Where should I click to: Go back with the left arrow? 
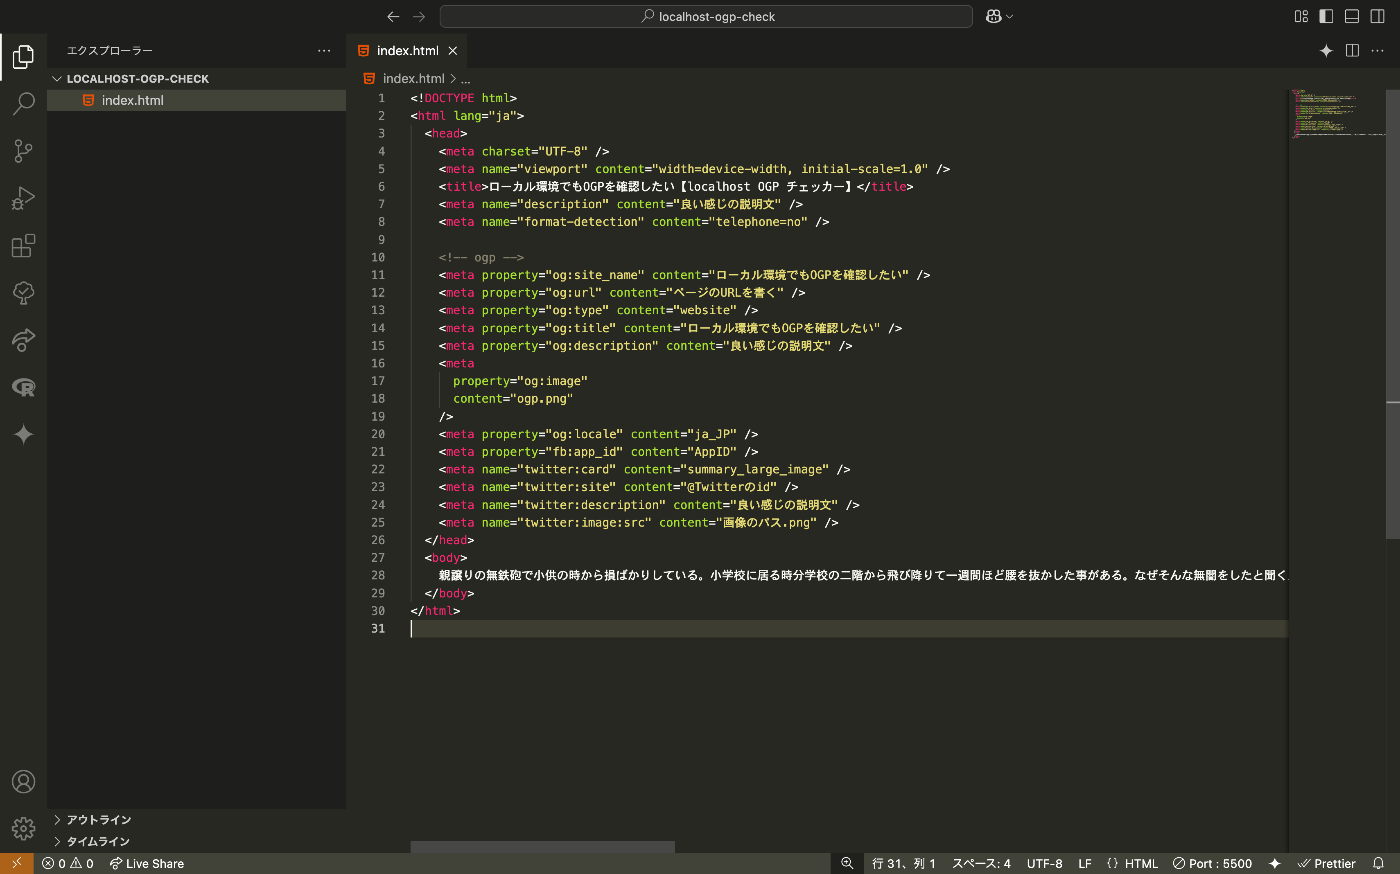pos(393,16)
